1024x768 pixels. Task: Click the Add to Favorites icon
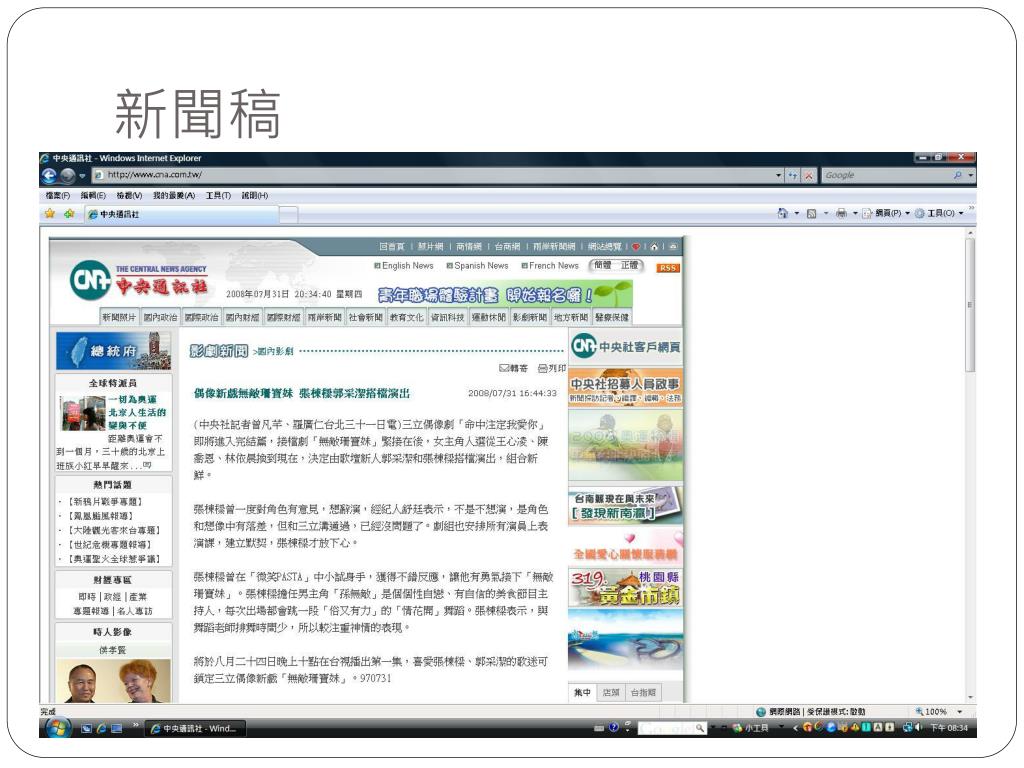(x=69, y=214)
